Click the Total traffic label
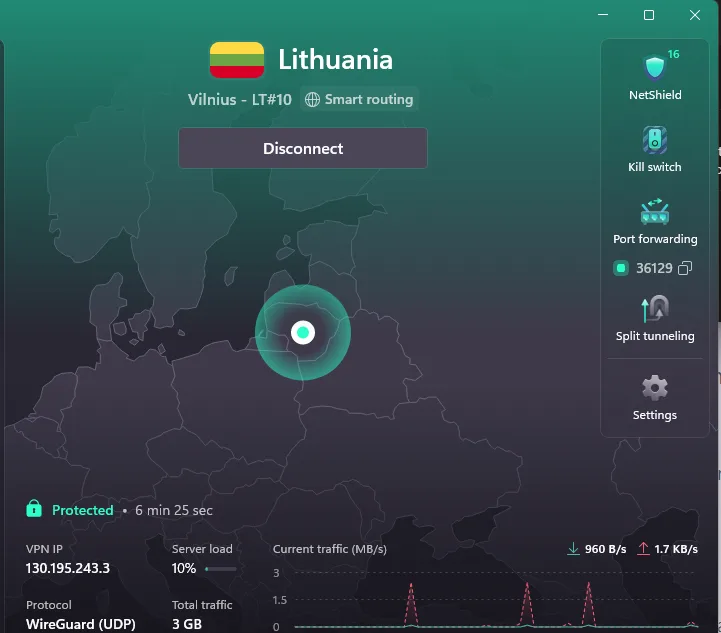This screenshot has width=721, height=633. 202,605
